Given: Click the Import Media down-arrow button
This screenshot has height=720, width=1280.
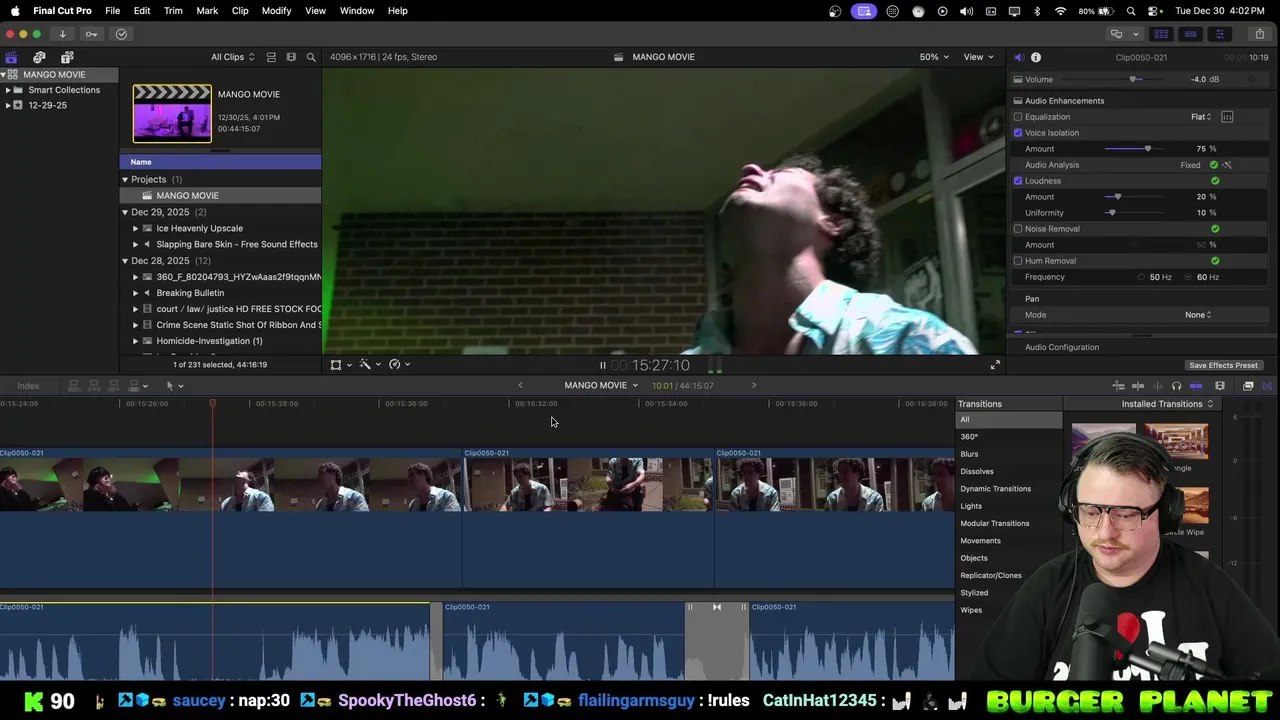Looking at the screenshot, I should tap(62, 34).
